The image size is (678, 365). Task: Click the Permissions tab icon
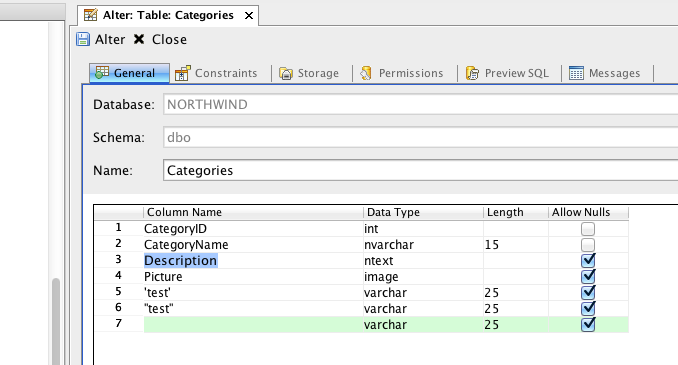coord(366,73)
